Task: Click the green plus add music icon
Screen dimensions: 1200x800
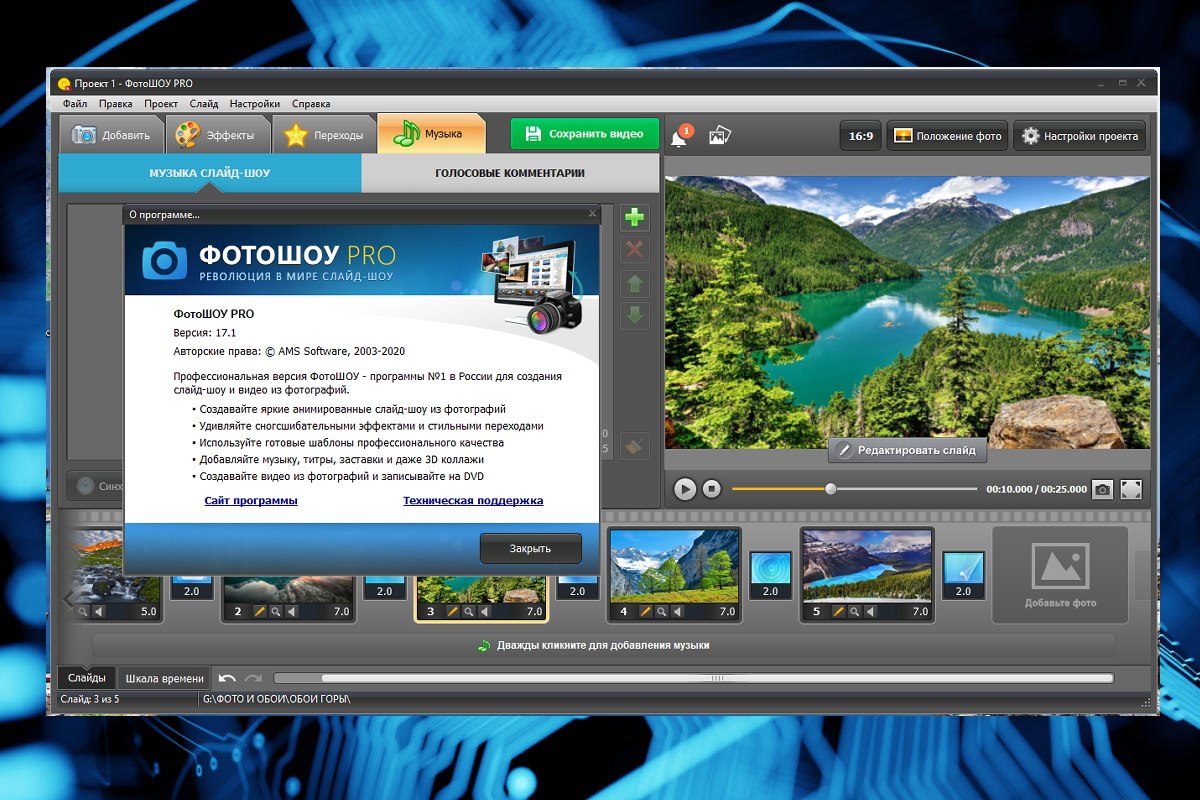Action: click(x=634, y=216)
